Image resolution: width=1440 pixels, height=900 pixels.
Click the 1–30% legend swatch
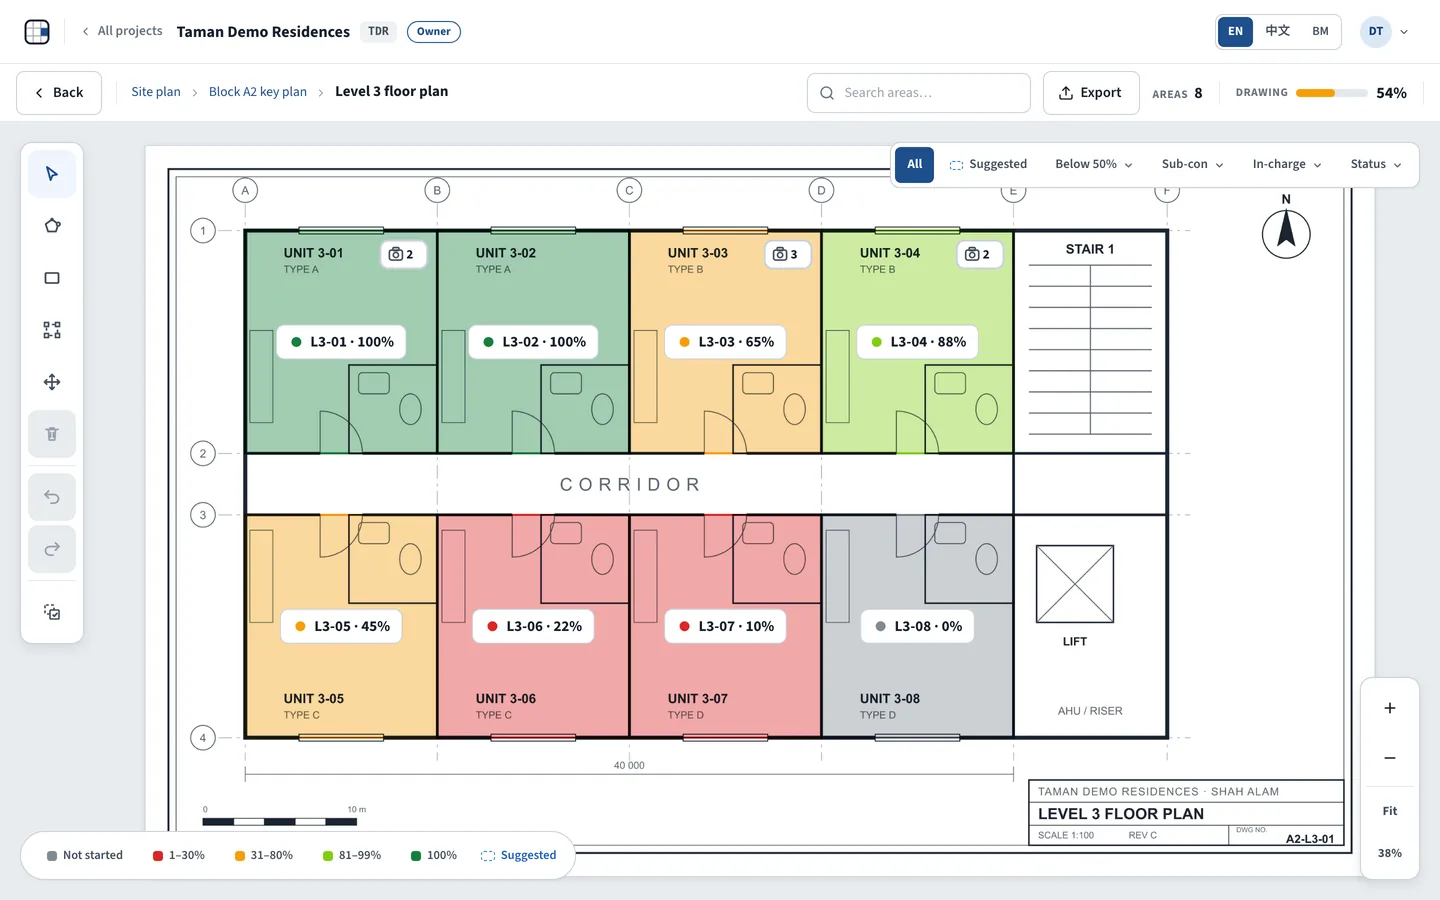[158, 856]
